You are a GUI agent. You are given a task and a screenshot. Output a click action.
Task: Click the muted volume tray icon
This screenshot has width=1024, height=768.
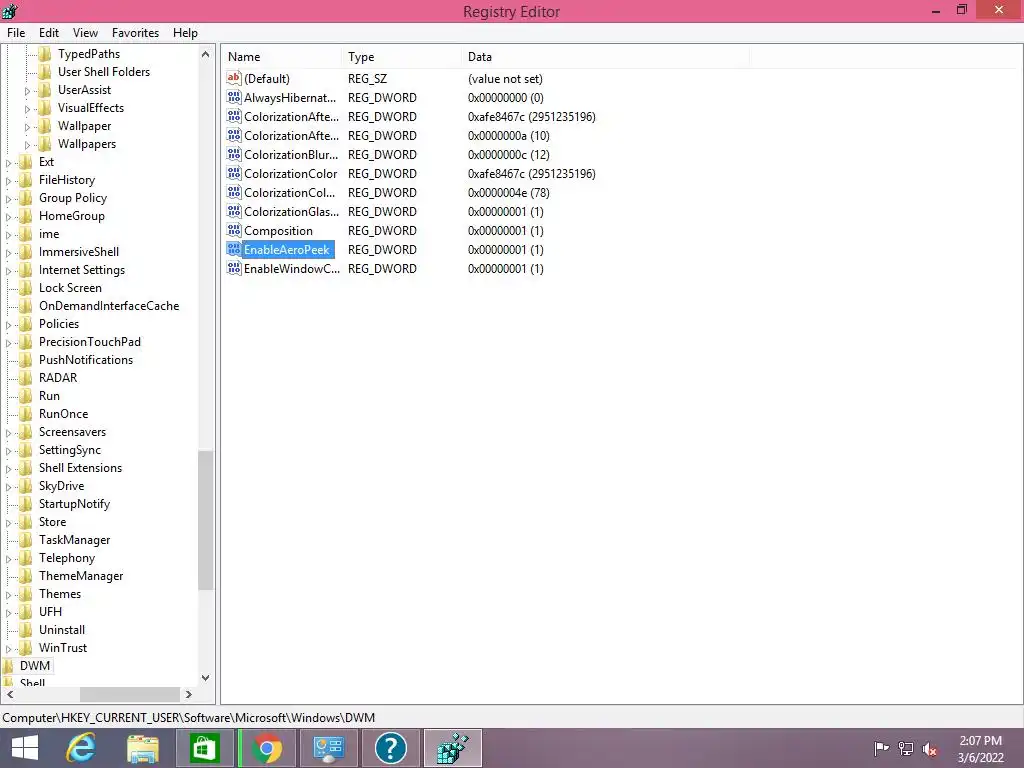tap(930, 749)
